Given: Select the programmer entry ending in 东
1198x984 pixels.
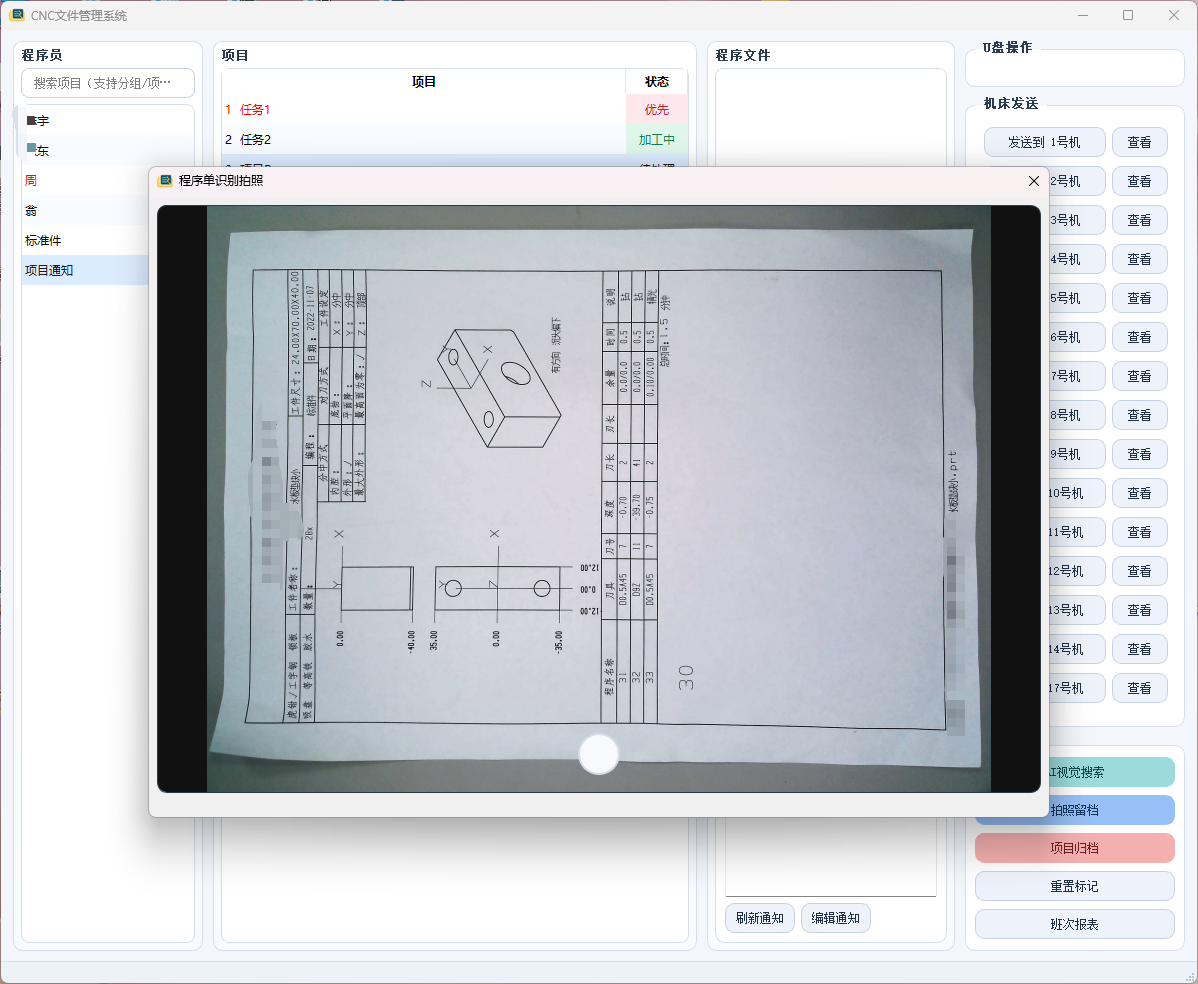Looking at the screenshot, I should tap(108, 151).
